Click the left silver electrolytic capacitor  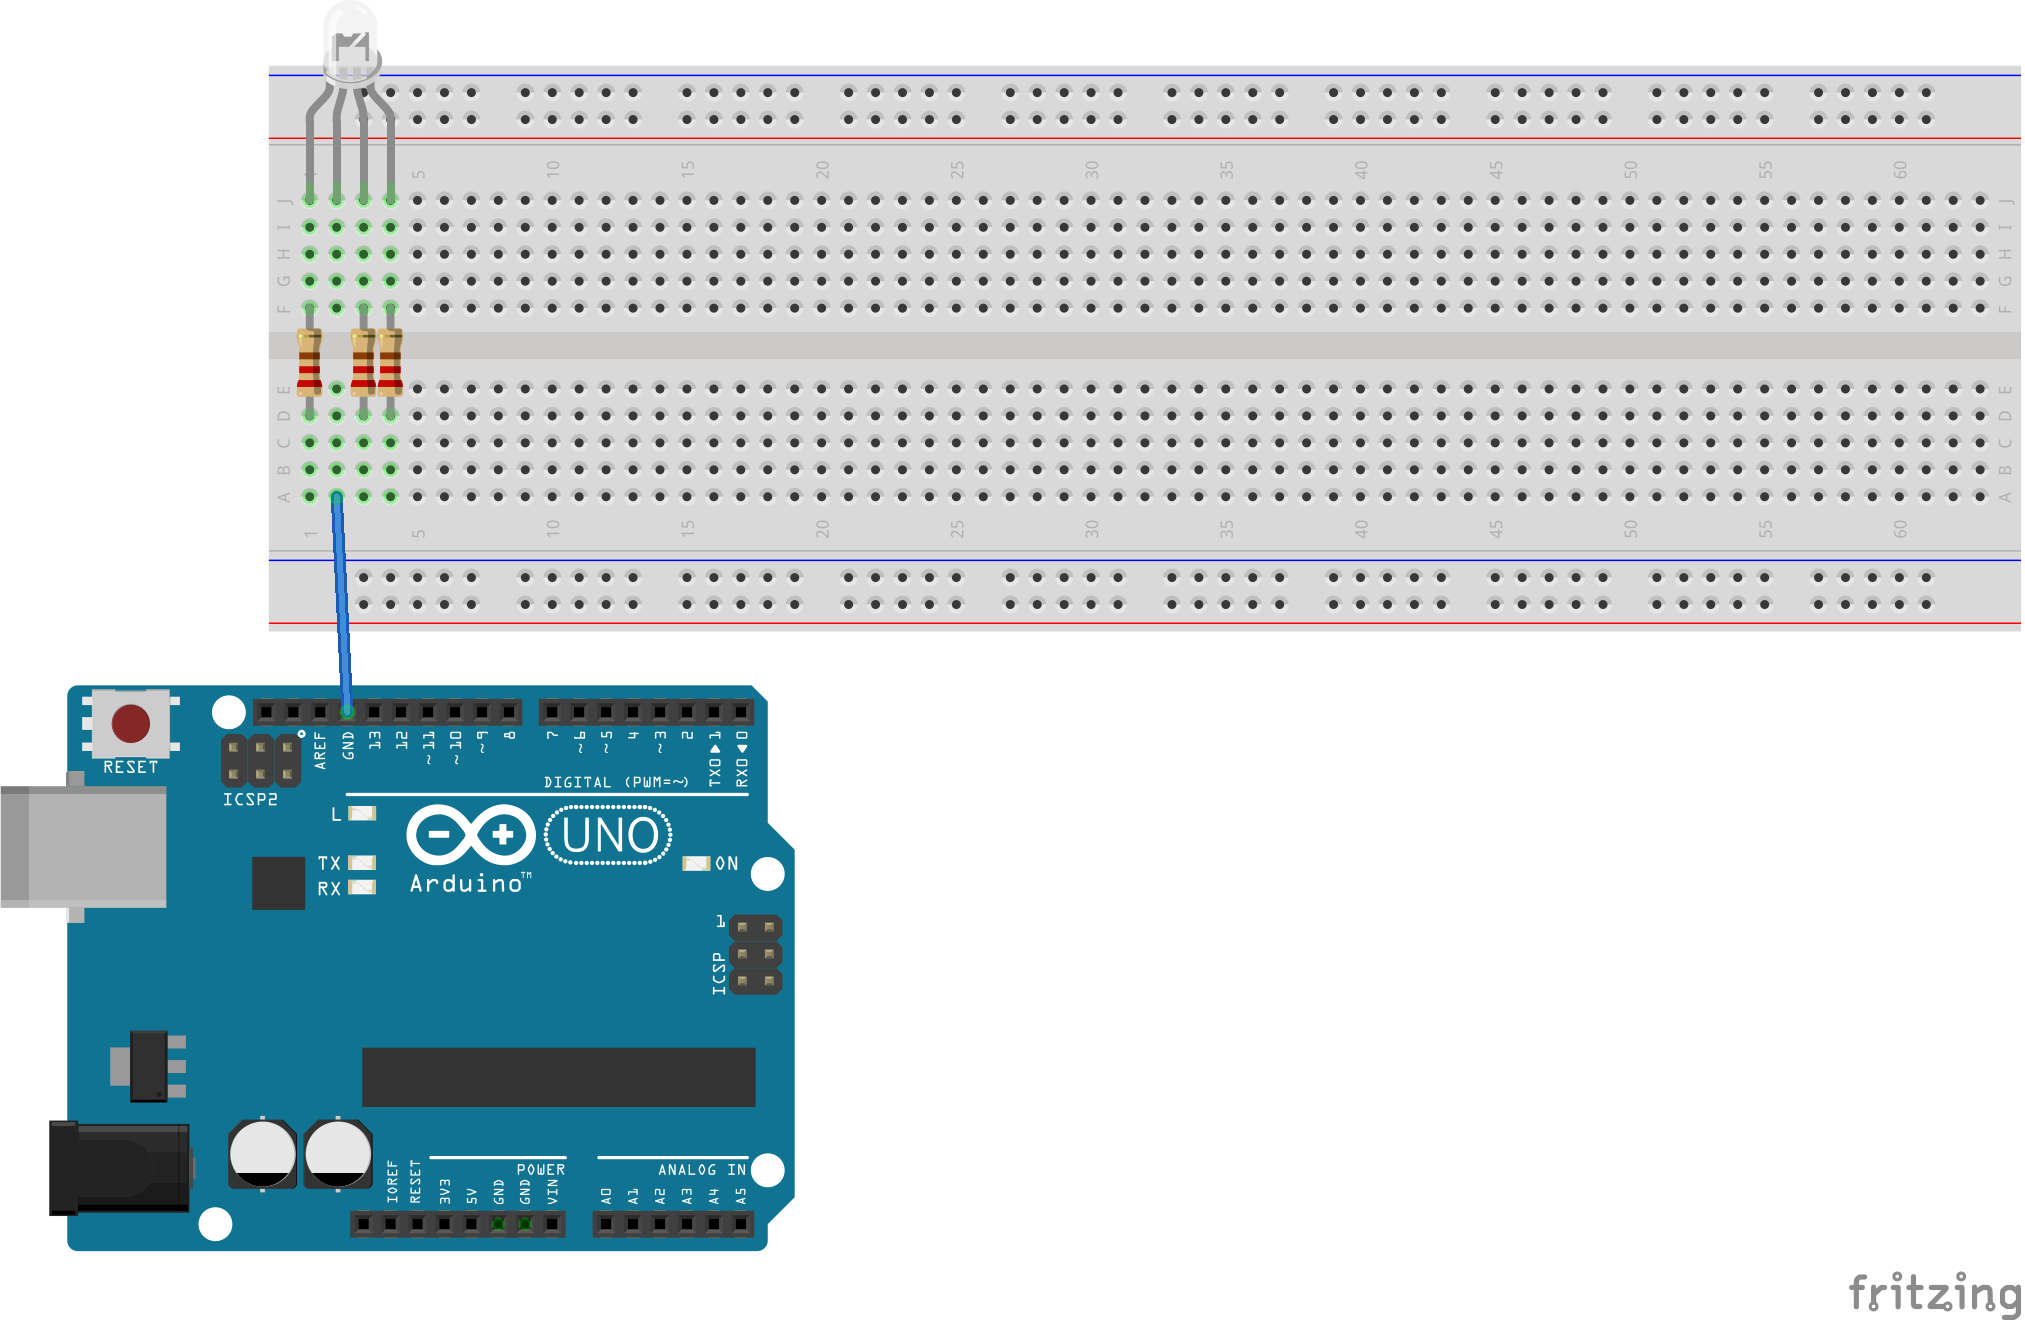pyautogui.click(x=262, y=1153)
